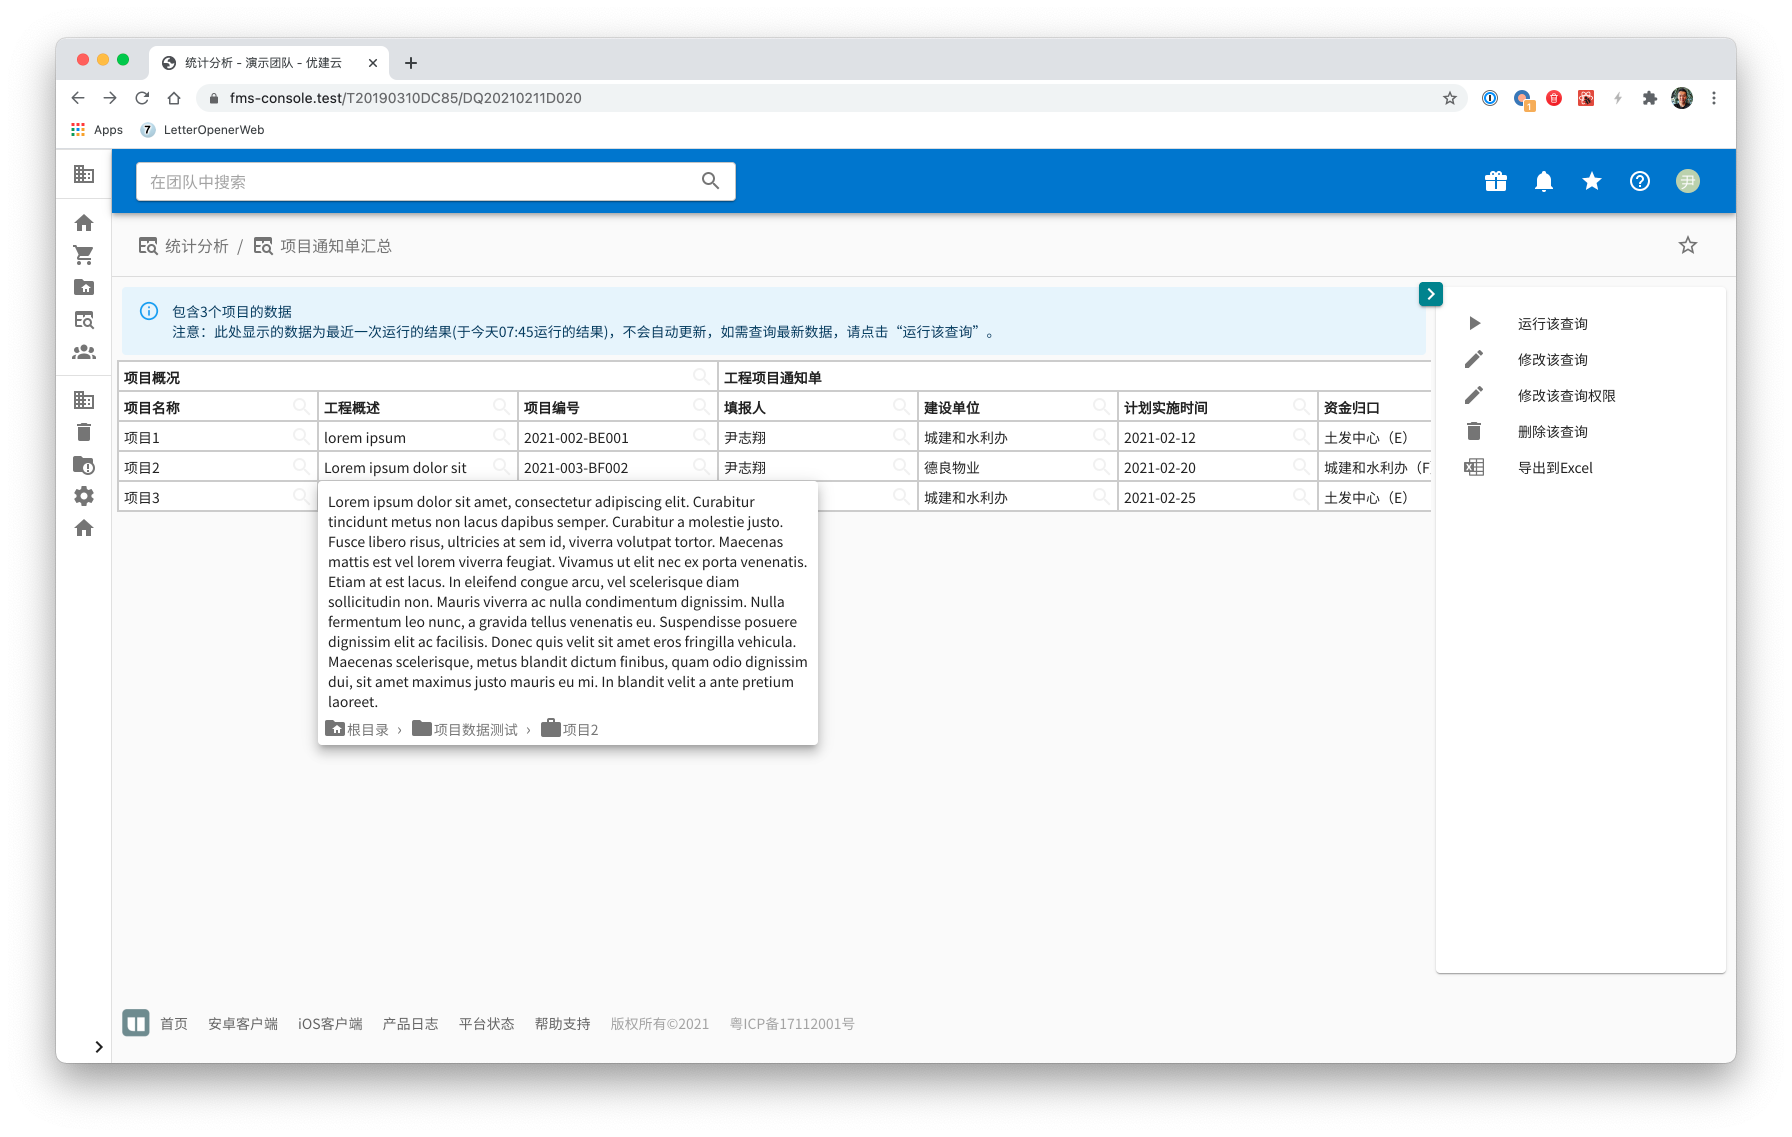Open 项目数据测试 folder in tooltip path
Screen dimensions: 1792x1137
[x=475, y=730]
